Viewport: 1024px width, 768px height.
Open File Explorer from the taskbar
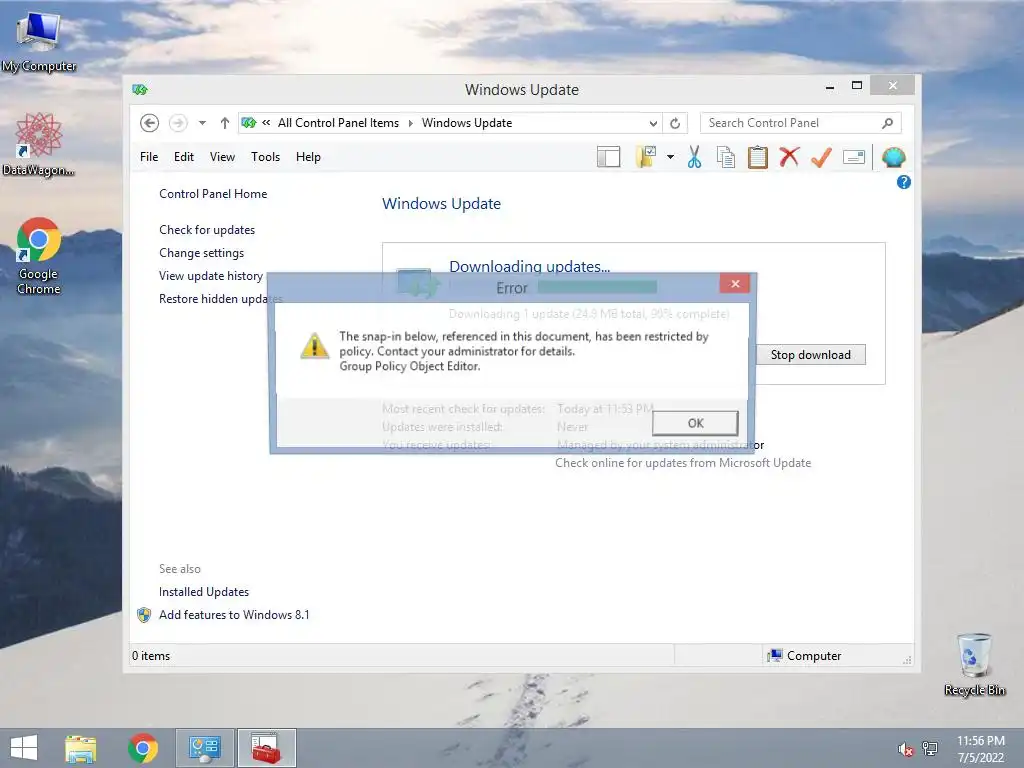(80, 748)
